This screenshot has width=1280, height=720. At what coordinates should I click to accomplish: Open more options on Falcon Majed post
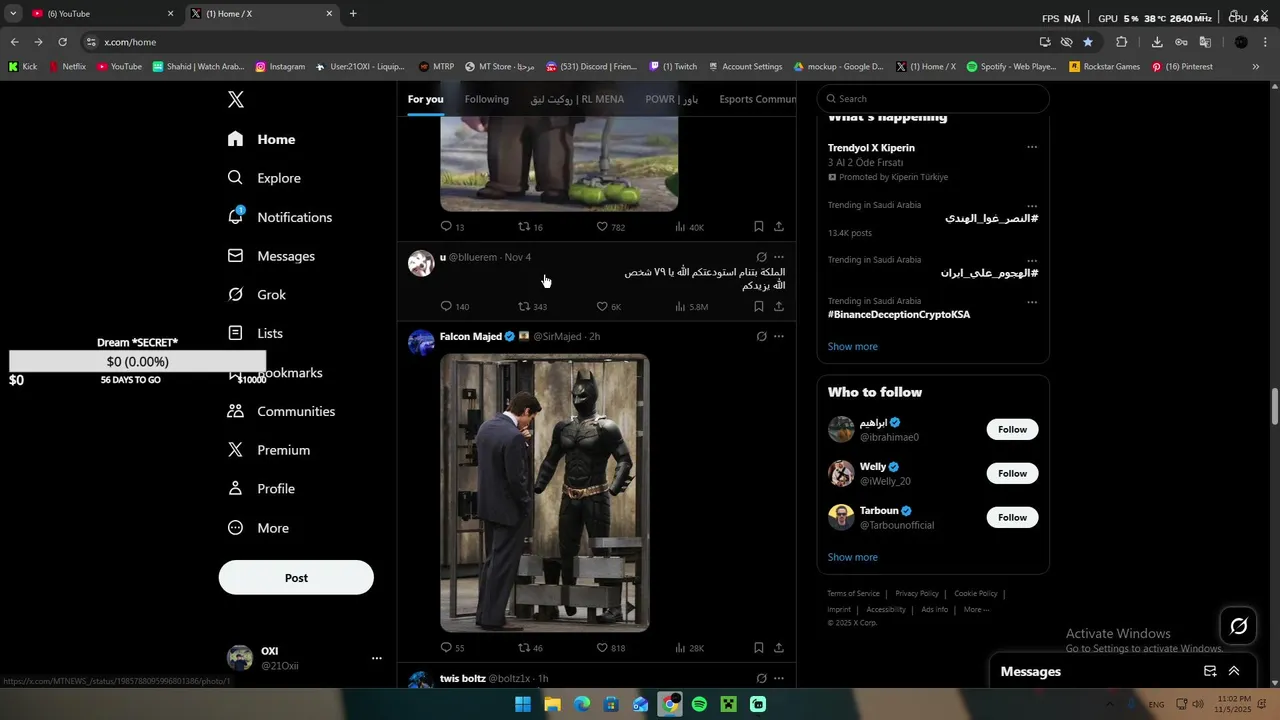[779, 337]
